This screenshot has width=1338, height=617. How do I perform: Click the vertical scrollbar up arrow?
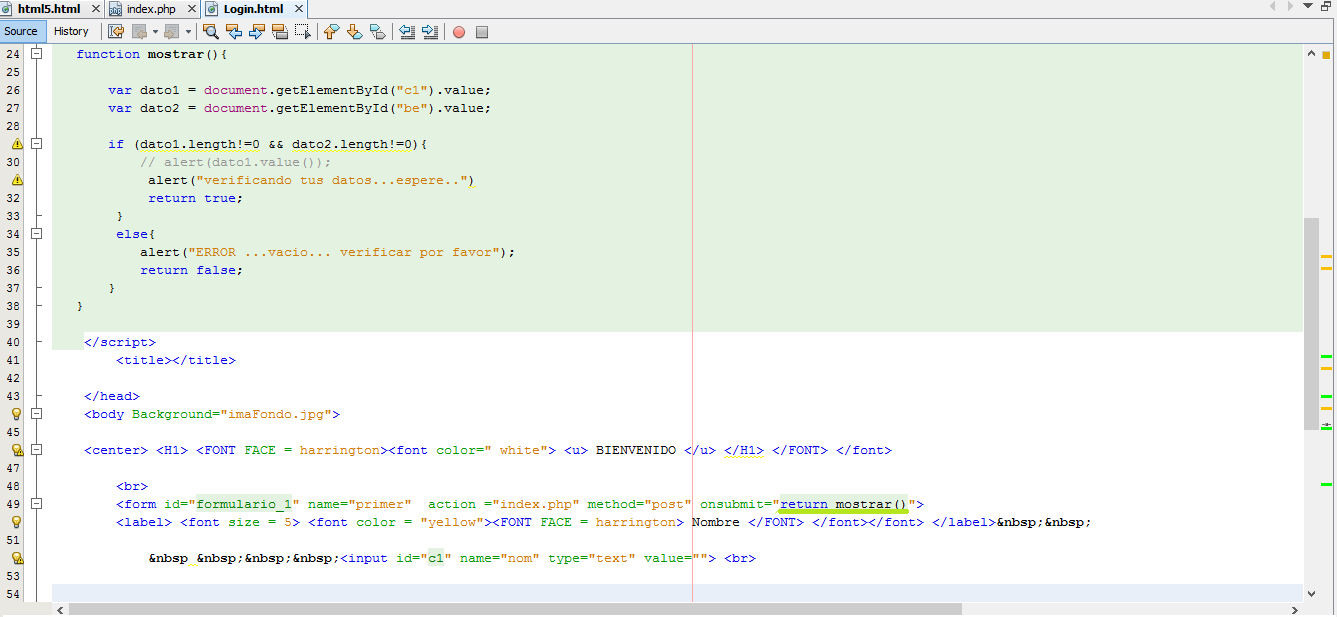[x=1311, y=54]
